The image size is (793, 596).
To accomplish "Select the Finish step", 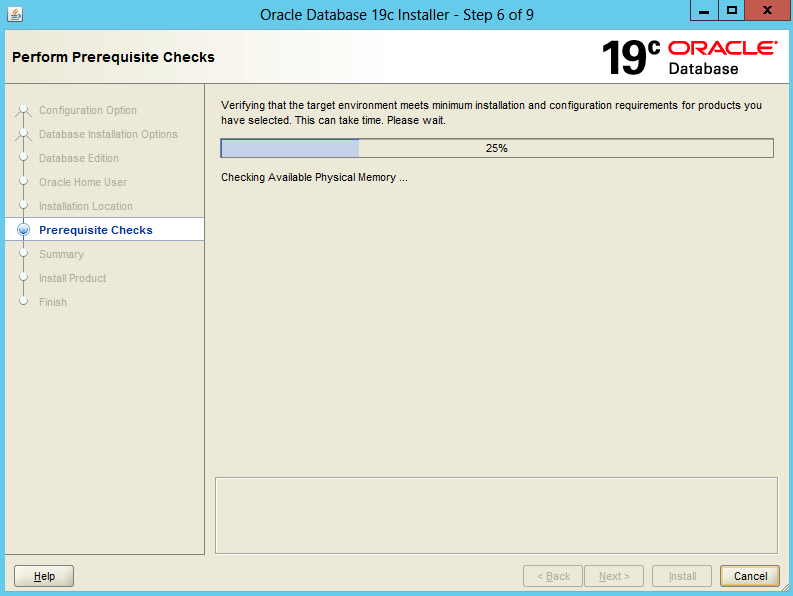I will tap(53, 302).
